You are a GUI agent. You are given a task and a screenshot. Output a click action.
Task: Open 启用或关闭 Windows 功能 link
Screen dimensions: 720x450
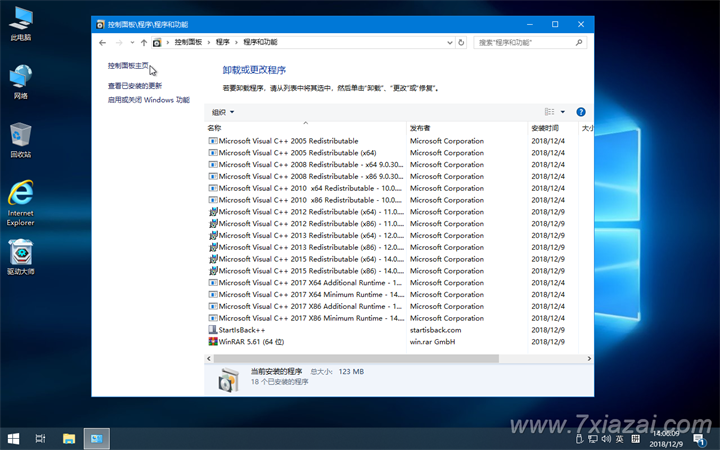coord(149,100)
